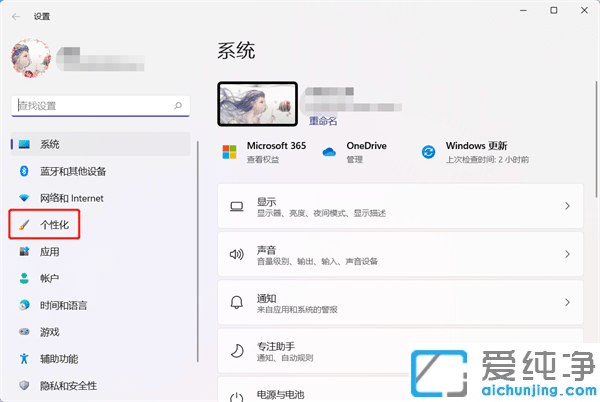Click the OneDrive cloud icon

(329, 152)
